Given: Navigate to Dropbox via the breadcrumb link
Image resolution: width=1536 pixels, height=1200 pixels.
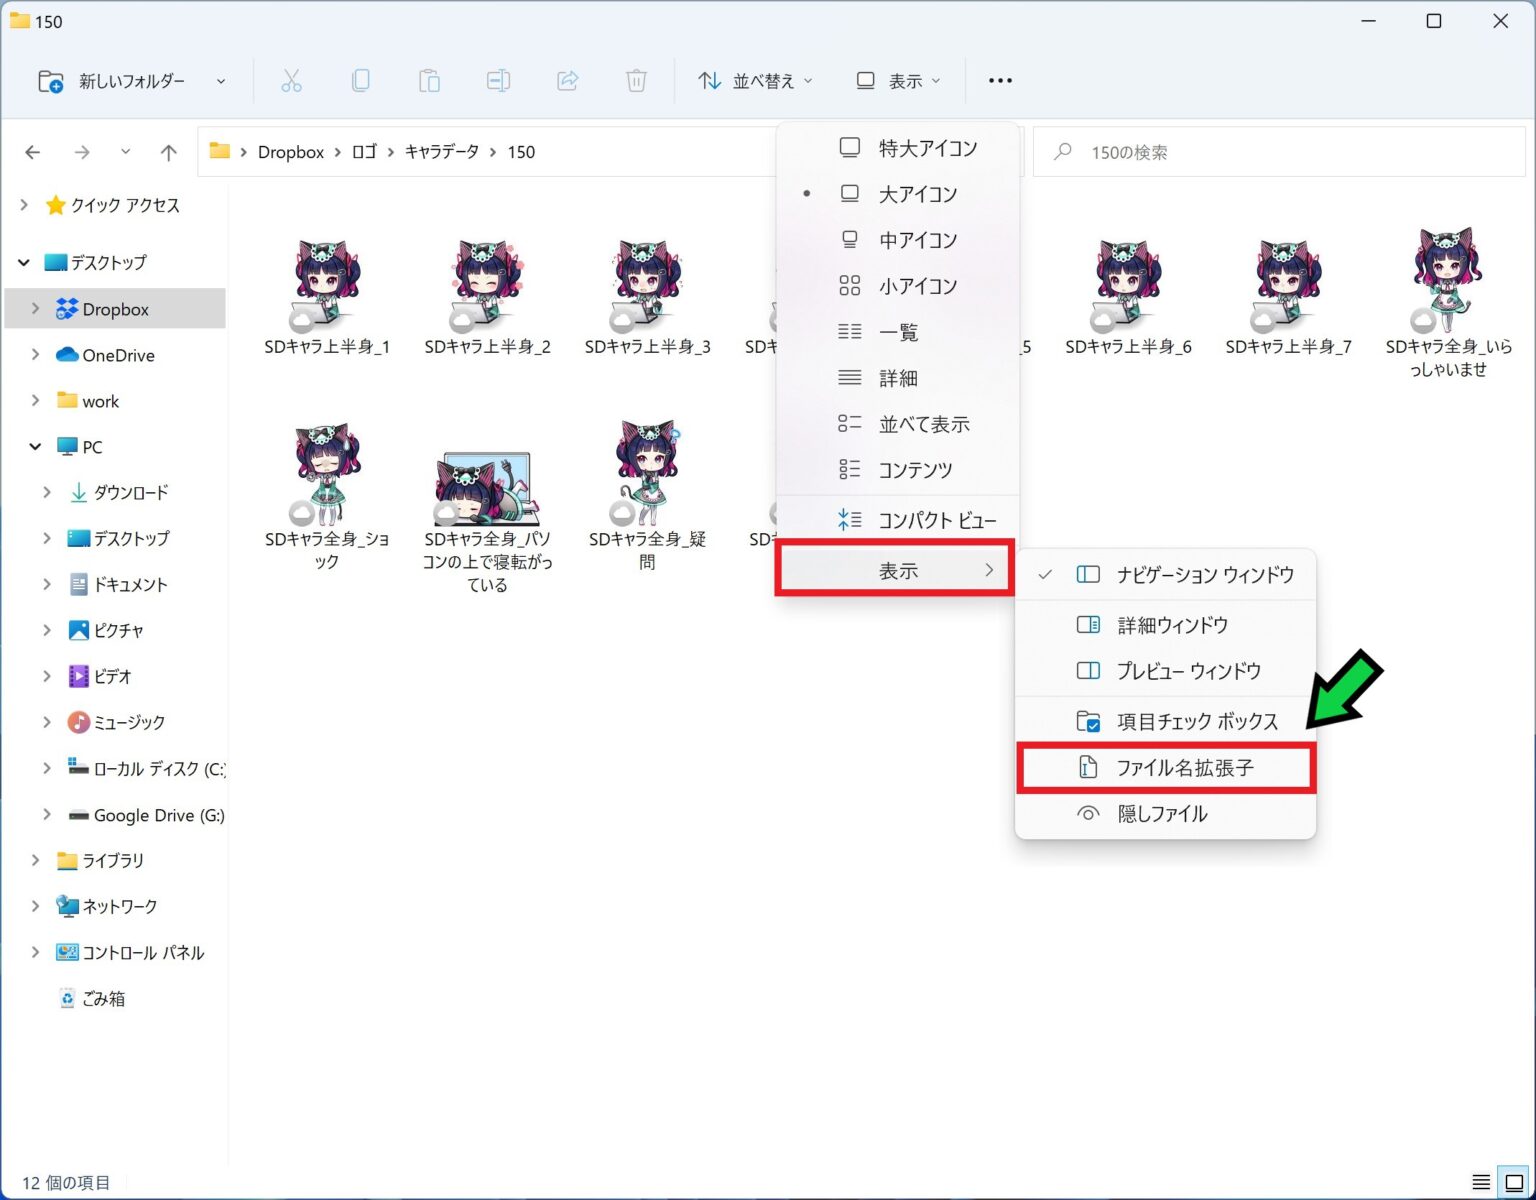Looking at the screenshot, I should pos(291,151).
